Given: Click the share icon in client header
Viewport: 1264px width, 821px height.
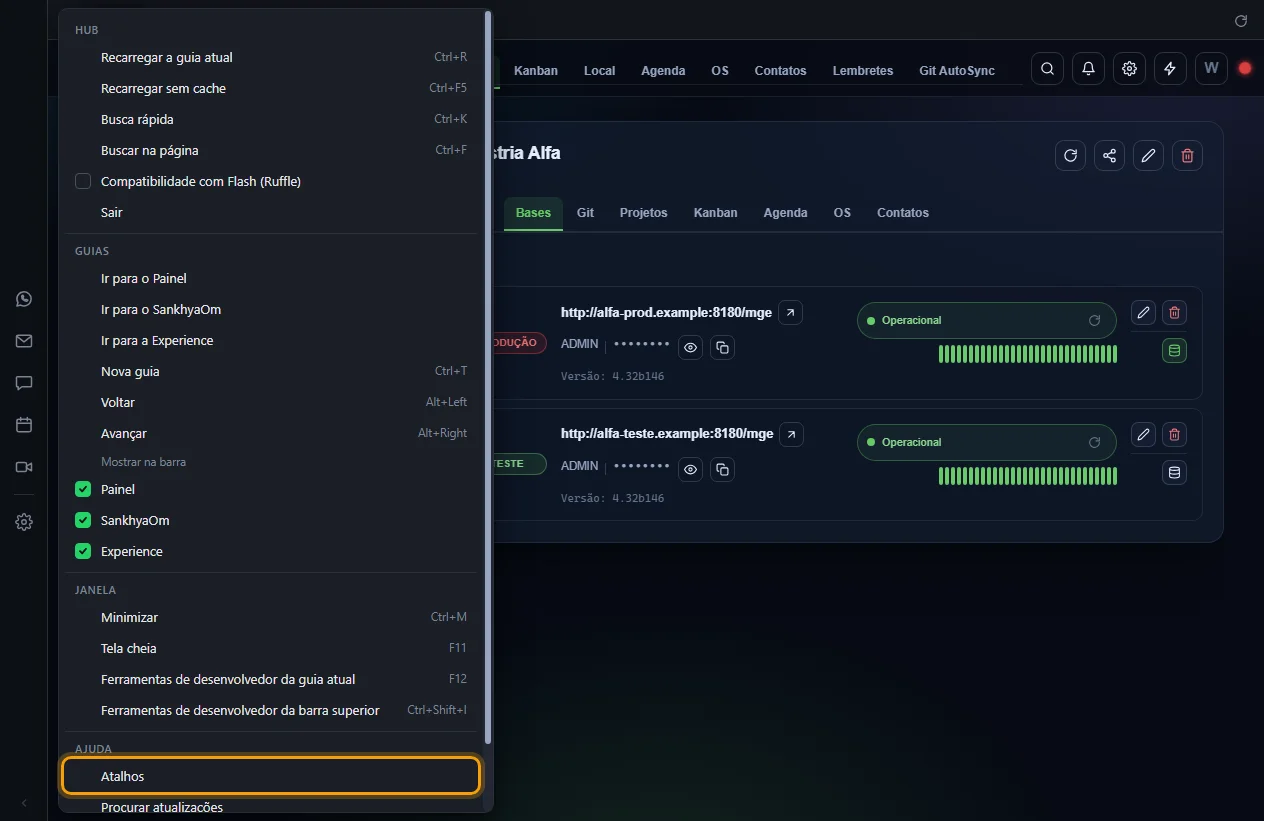Looking at the screenshot, I should (x=1109, y=155).
